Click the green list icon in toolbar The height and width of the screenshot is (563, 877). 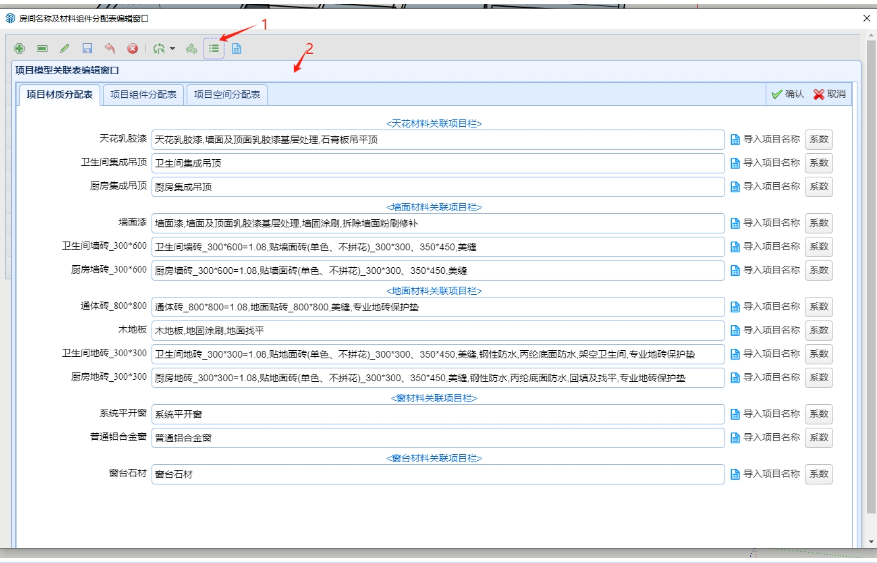click(x=214, y=48)
